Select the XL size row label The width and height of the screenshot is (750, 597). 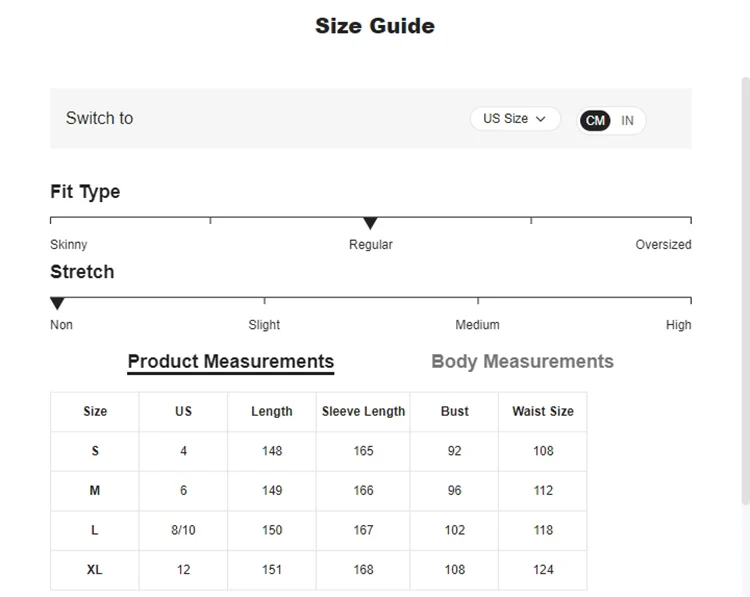point(95,569)
